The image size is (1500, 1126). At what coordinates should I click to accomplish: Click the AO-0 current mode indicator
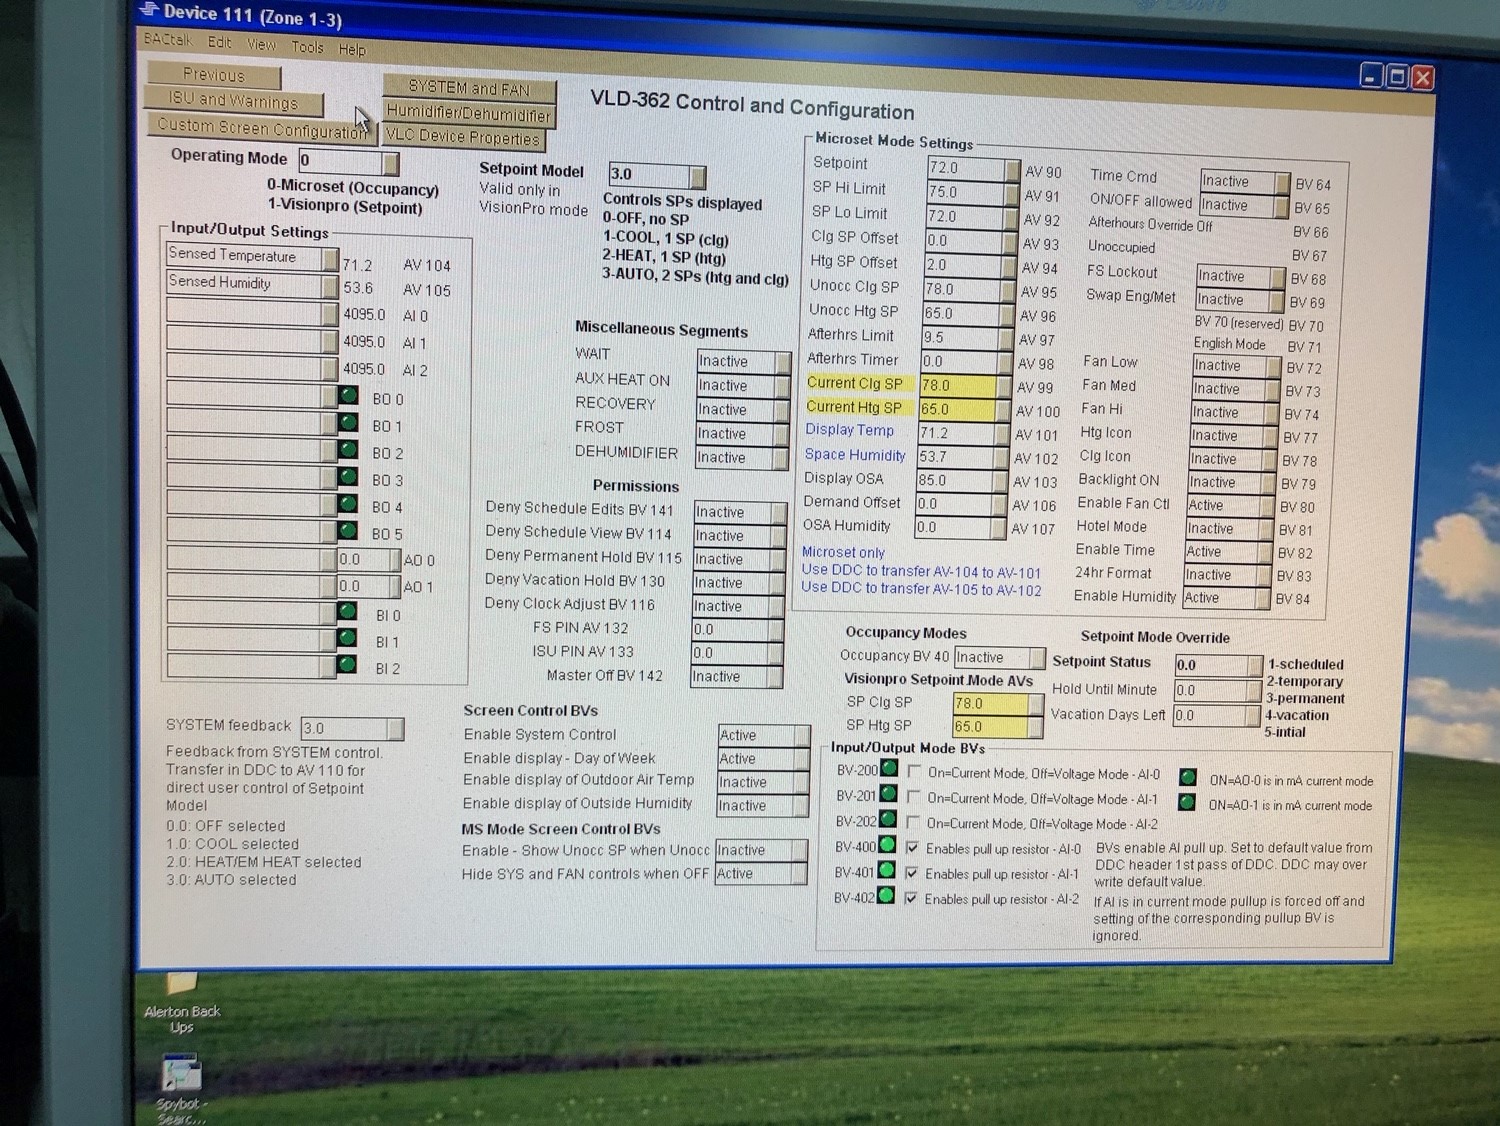point(1188,778)
